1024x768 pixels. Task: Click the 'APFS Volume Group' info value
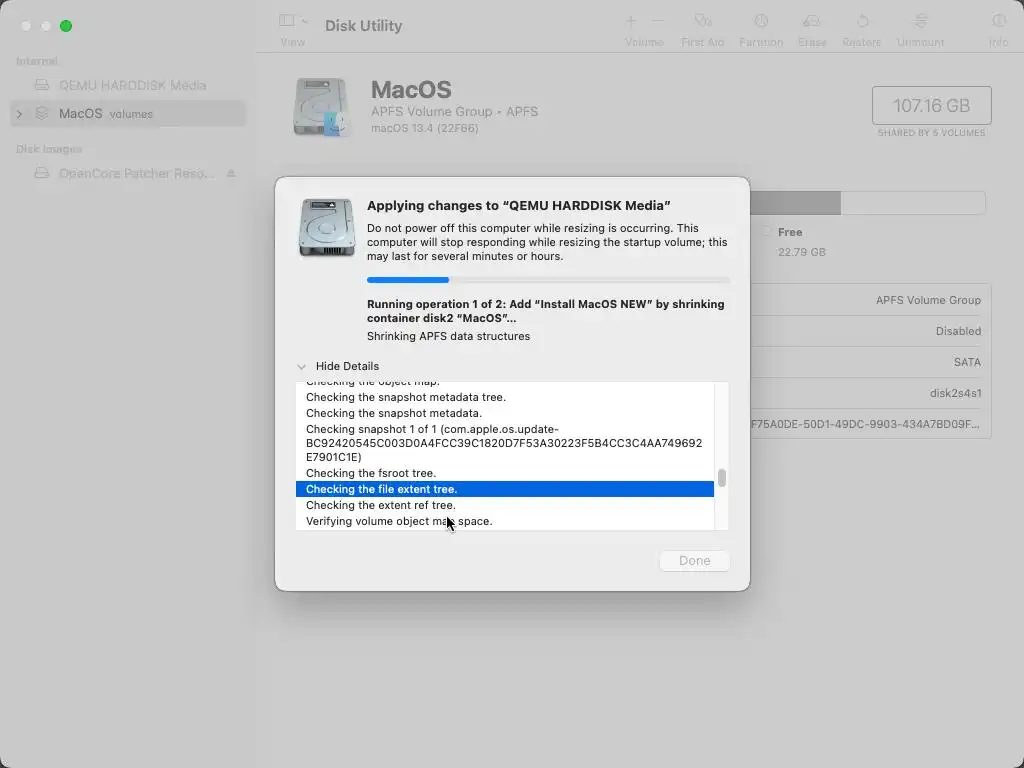click(928, 300)
